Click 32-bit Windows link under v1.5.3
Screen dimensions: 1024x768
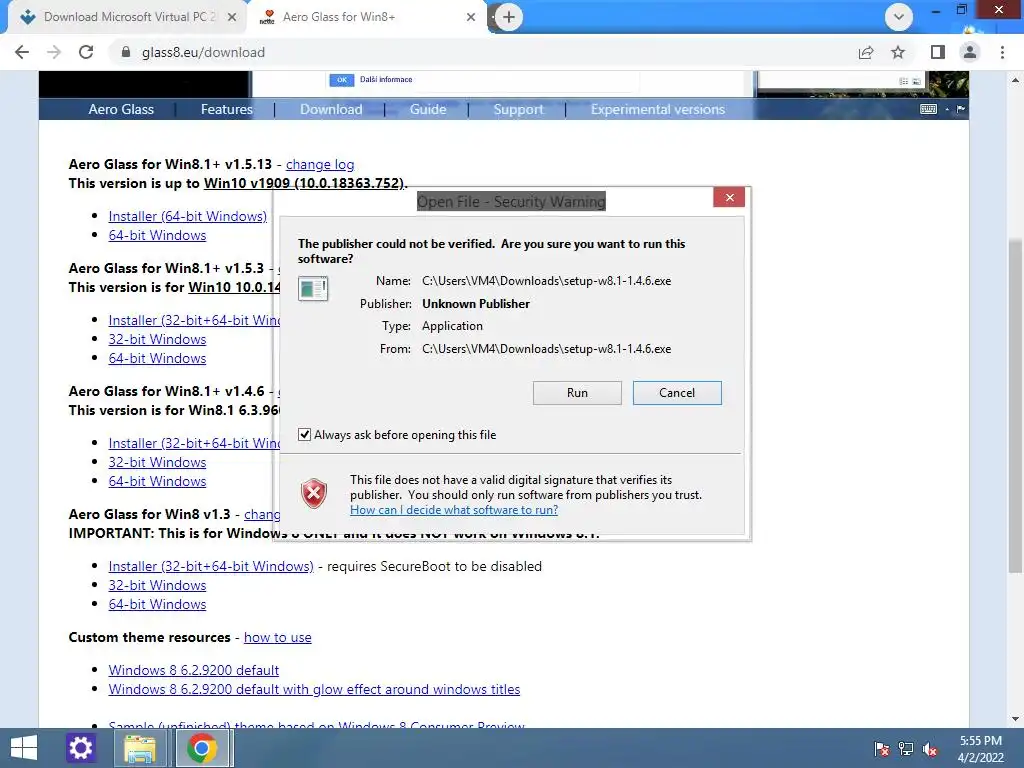coord(157,339)
